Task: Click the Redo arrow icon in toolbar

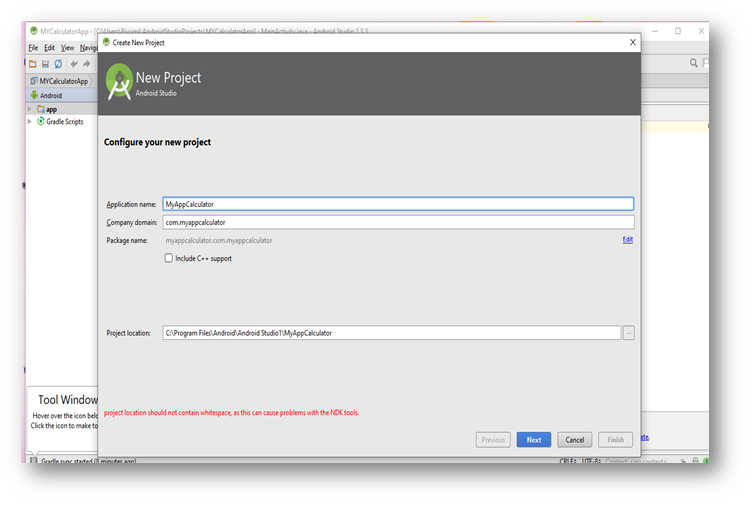Action: tap(87, 64)
